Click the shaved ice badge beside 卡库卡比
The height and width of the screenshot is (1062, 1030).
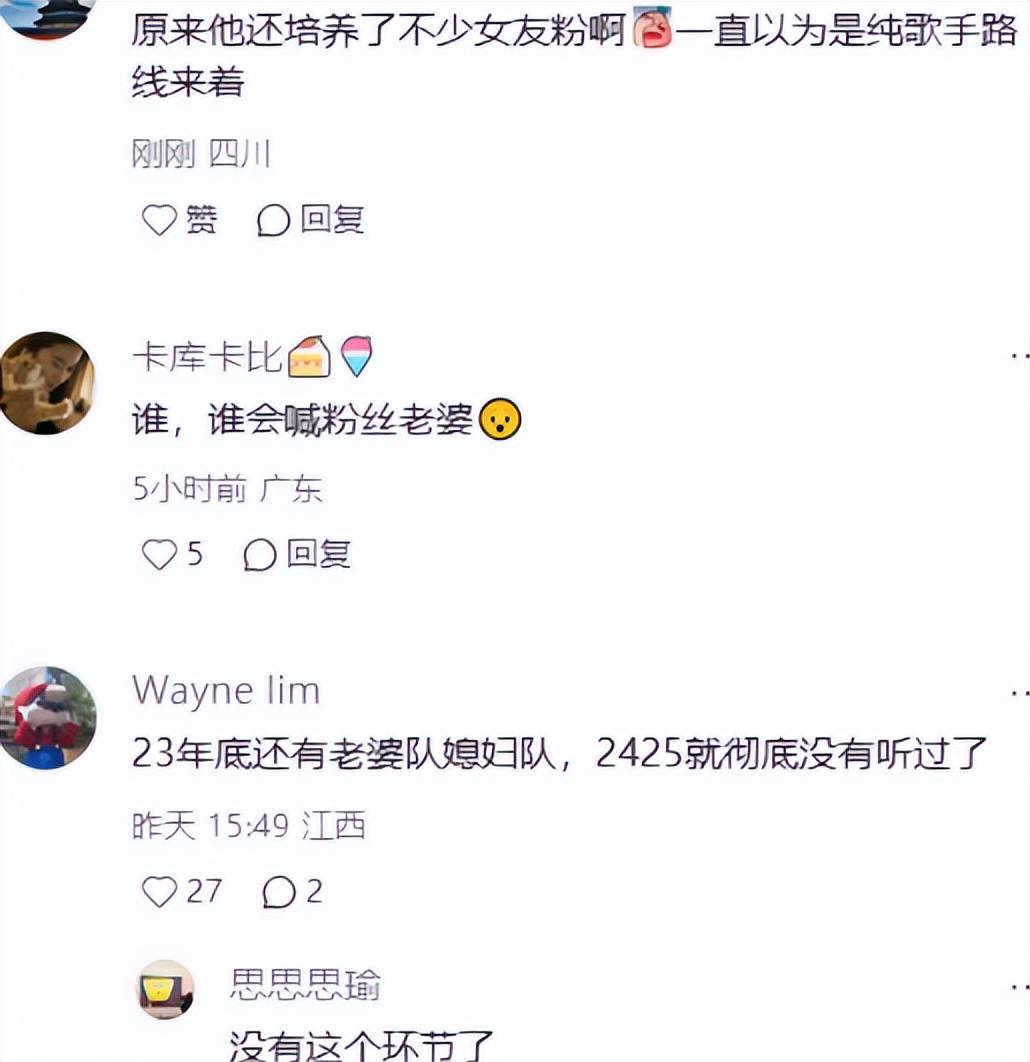(356, 356)
